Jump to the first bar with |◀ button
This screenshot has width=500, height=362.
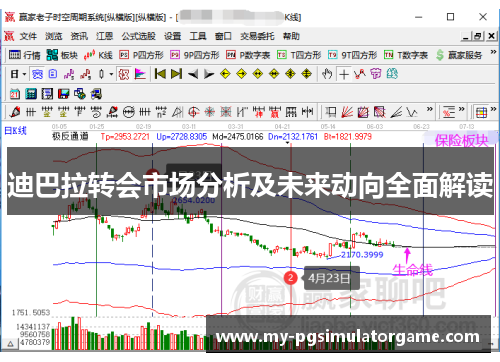160,74
